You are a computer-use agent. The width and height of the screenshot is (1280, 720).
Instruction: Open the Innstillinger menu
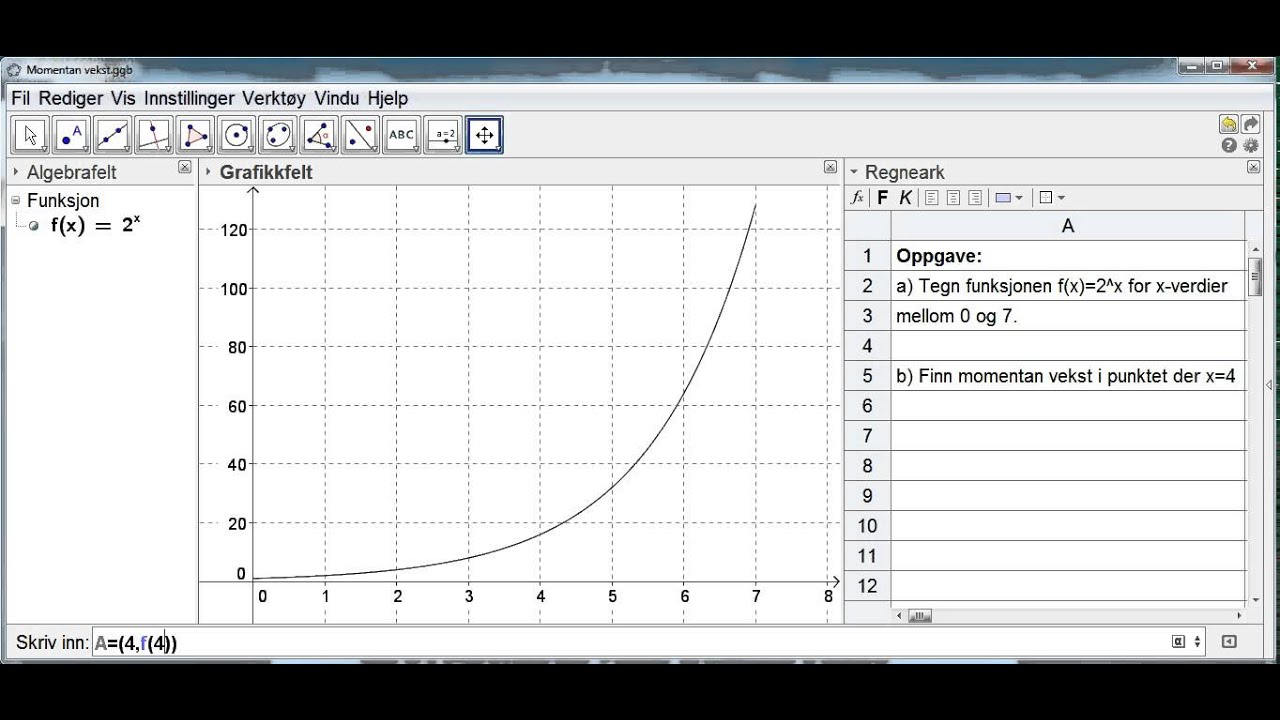tap(189, 98)
